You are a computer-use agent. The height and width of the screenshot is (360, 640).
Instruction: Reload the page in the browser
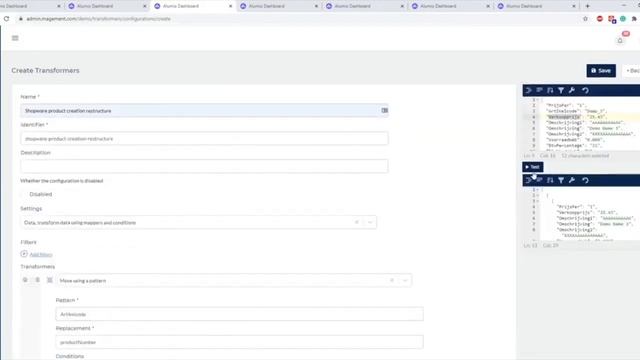tap(7, 19)
